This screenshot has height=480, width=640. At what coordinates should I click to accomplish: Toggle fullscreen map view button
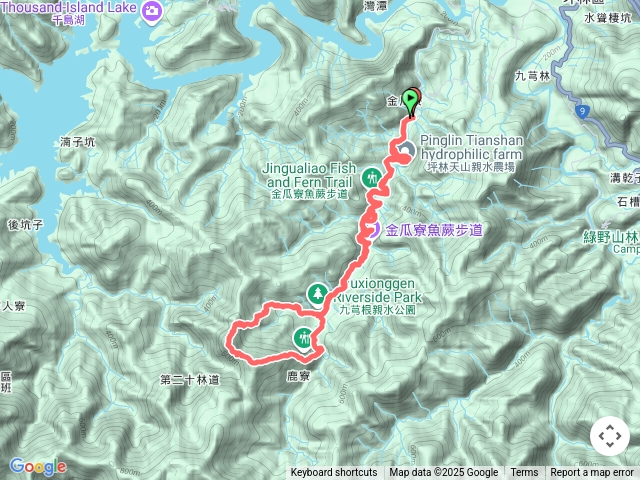tap(610, 436)
